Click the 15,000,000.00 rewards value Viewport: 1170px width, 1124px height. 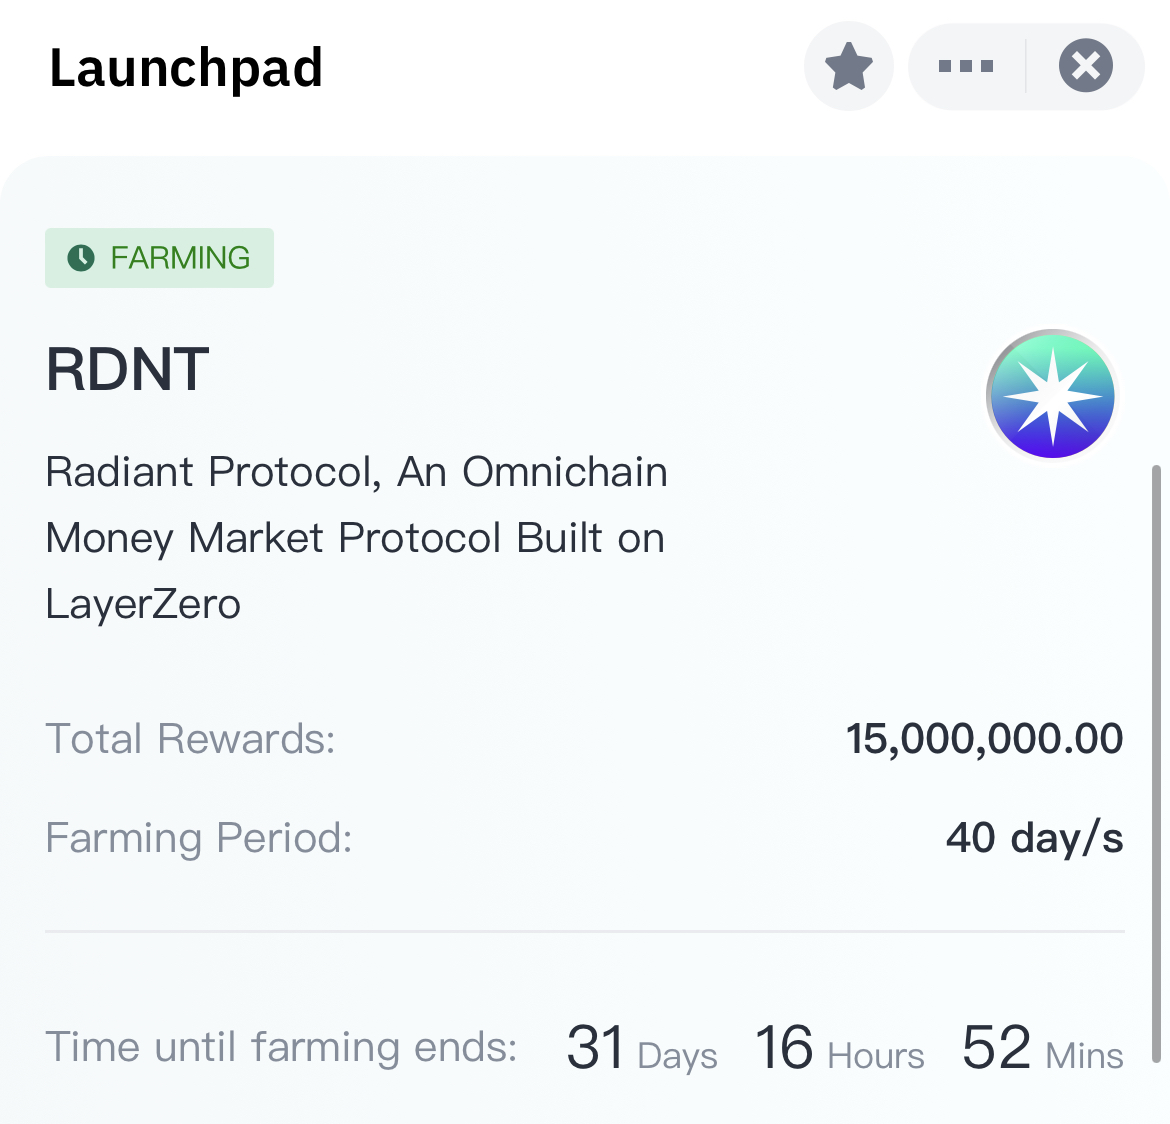click(x=984, y=739)
